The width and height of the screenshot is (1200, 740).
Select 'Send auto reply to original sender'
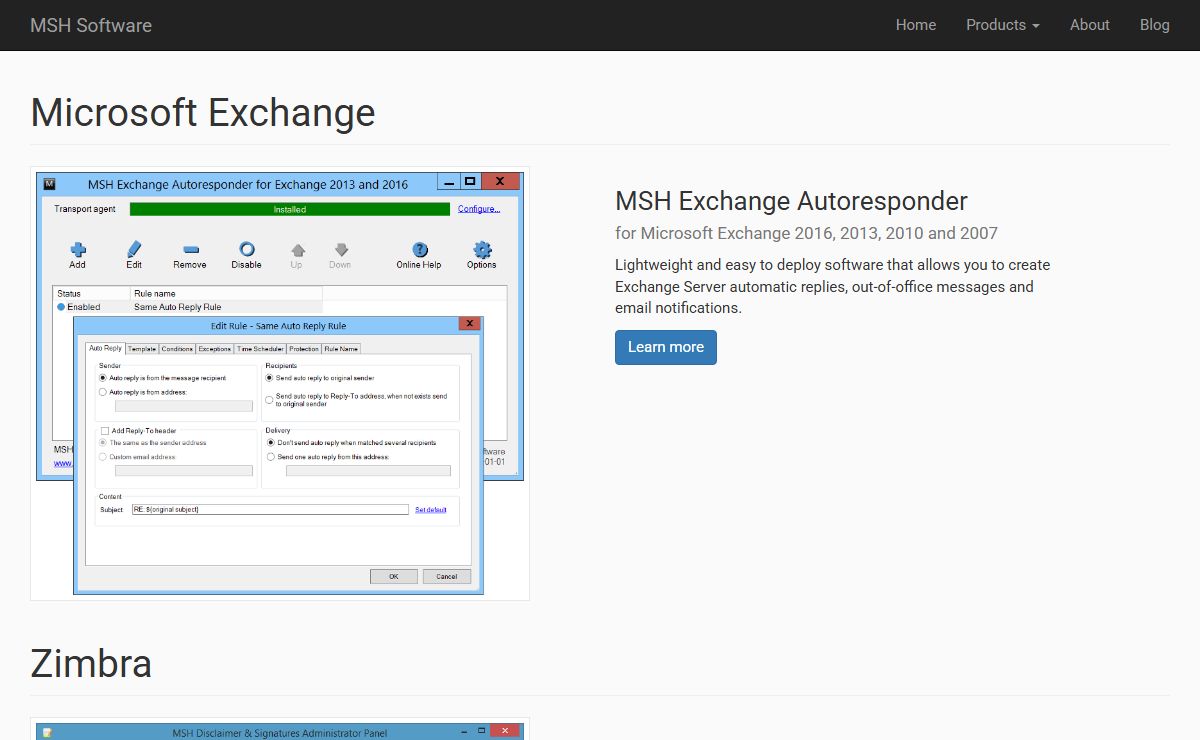[x=269, y=378]
